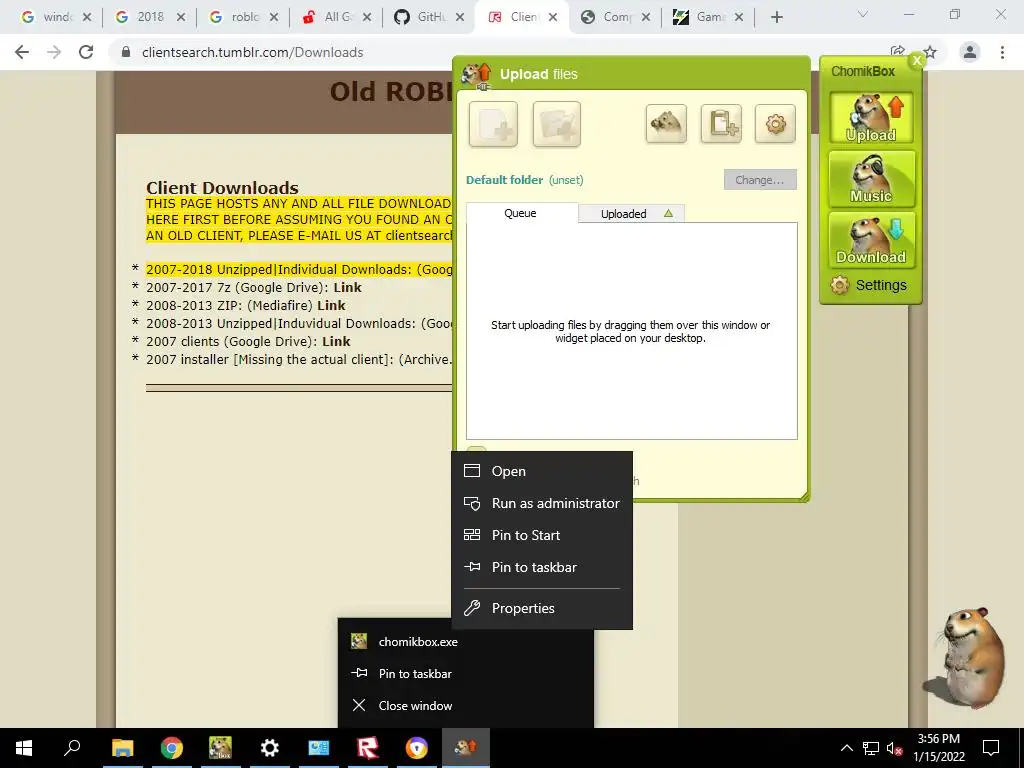Click the Chrome forward arrow
This screenshot has width=1024, height=768.
[x=54, y=52]
